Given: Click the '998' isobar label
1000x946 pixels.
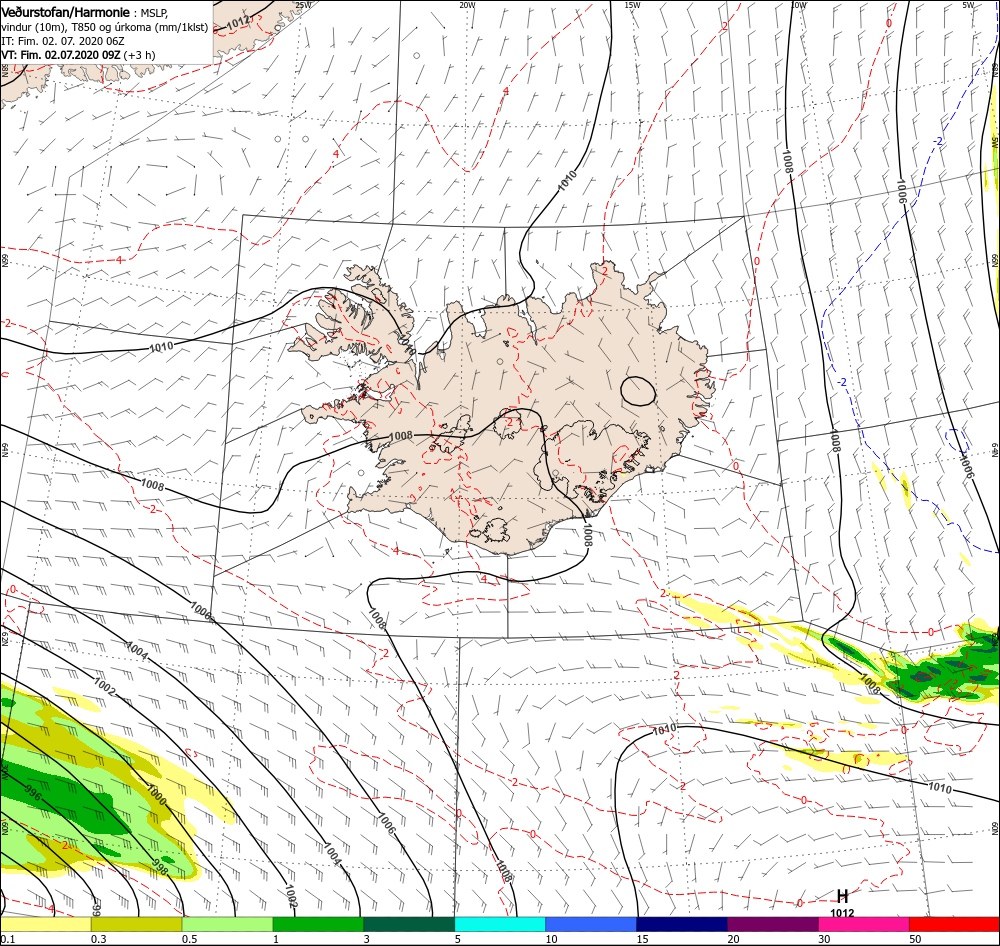Looking at the screenshot, I should (159, 867).
